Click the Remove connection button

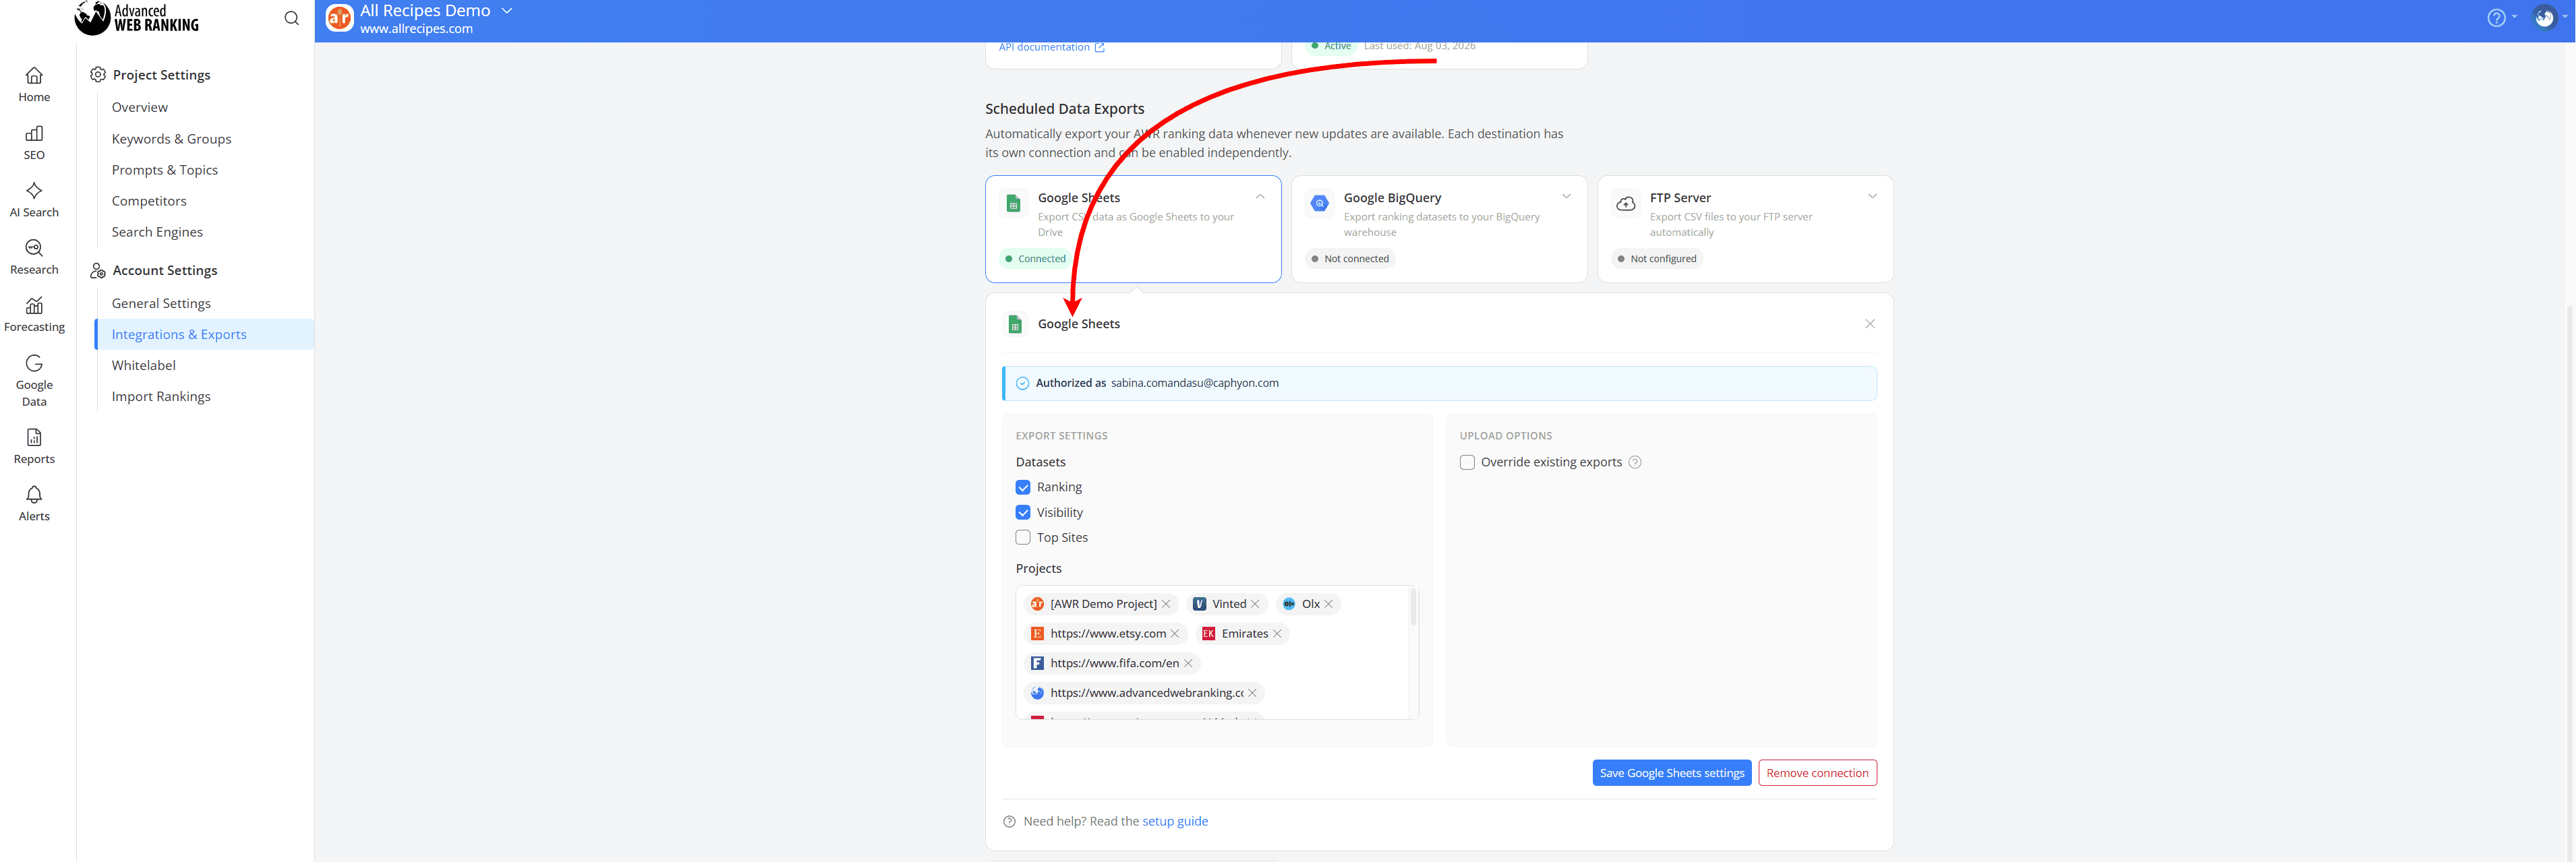pos(1817,773)
